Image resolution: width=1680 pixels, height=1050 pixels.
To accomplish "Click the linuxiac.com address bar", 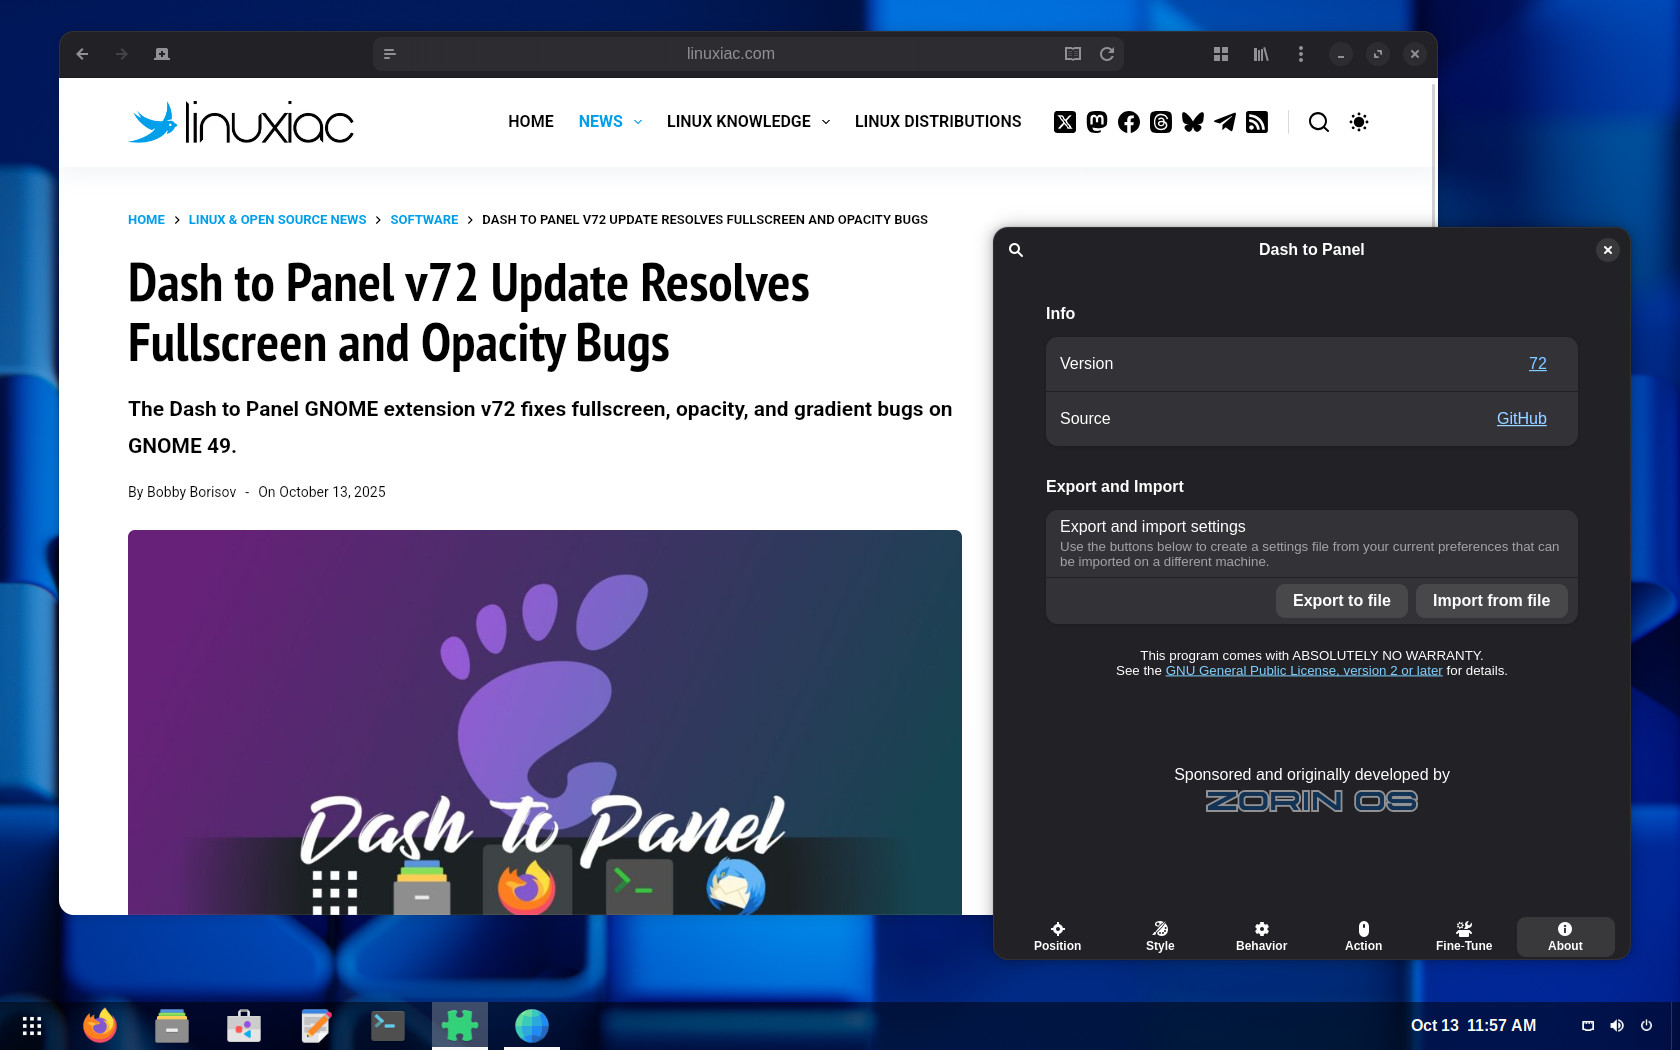I will [x=730, y=54].
